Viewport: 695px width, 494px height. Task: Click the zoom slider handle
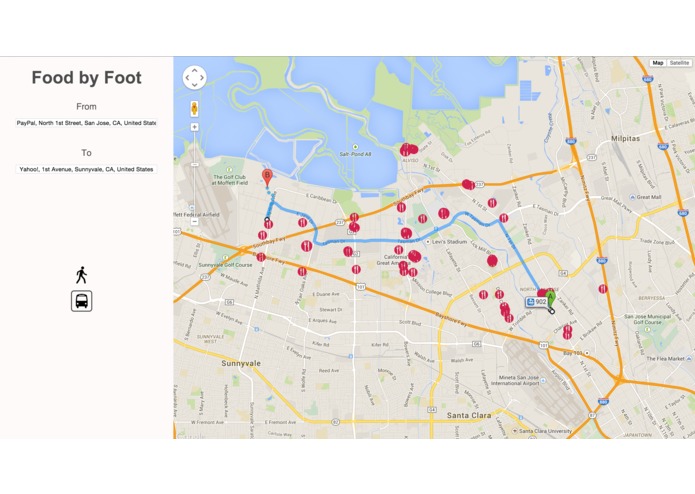pos(195,164)
